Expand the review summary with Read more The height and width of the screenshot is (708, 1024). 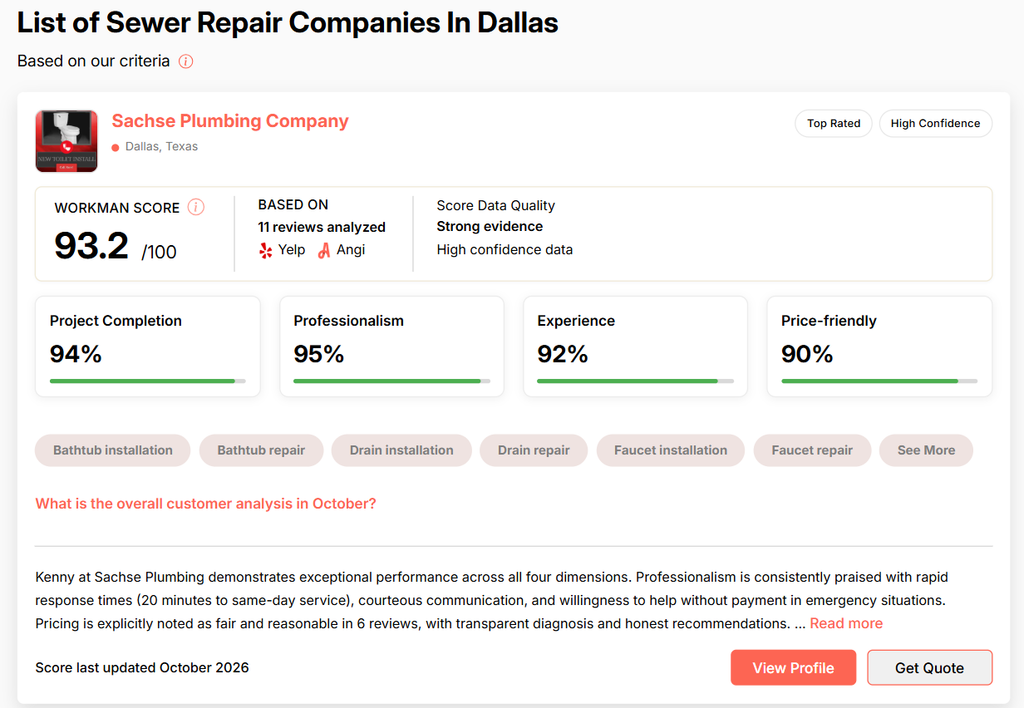click(x=846, y=624)
